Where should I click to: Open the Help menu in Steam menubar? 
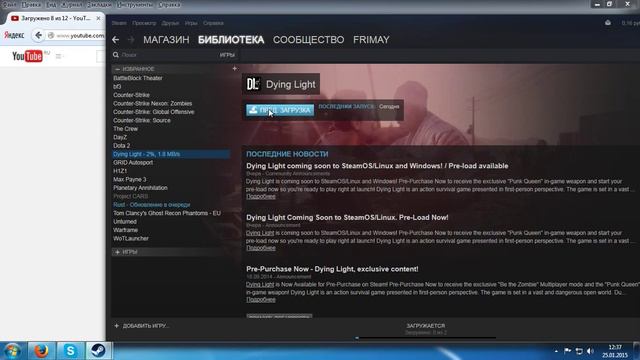tap(213, 23)
